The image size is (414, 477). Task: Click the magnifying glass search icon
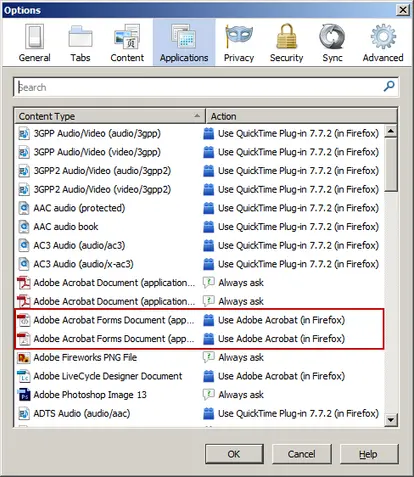(389, 86)
